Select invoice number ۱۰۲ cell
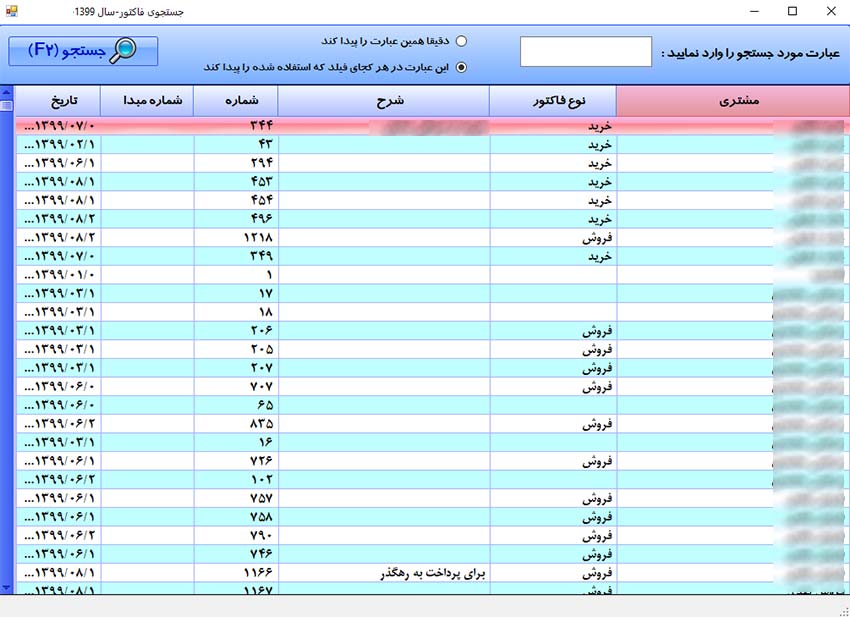The image size is (850, 617). [236, 479]
